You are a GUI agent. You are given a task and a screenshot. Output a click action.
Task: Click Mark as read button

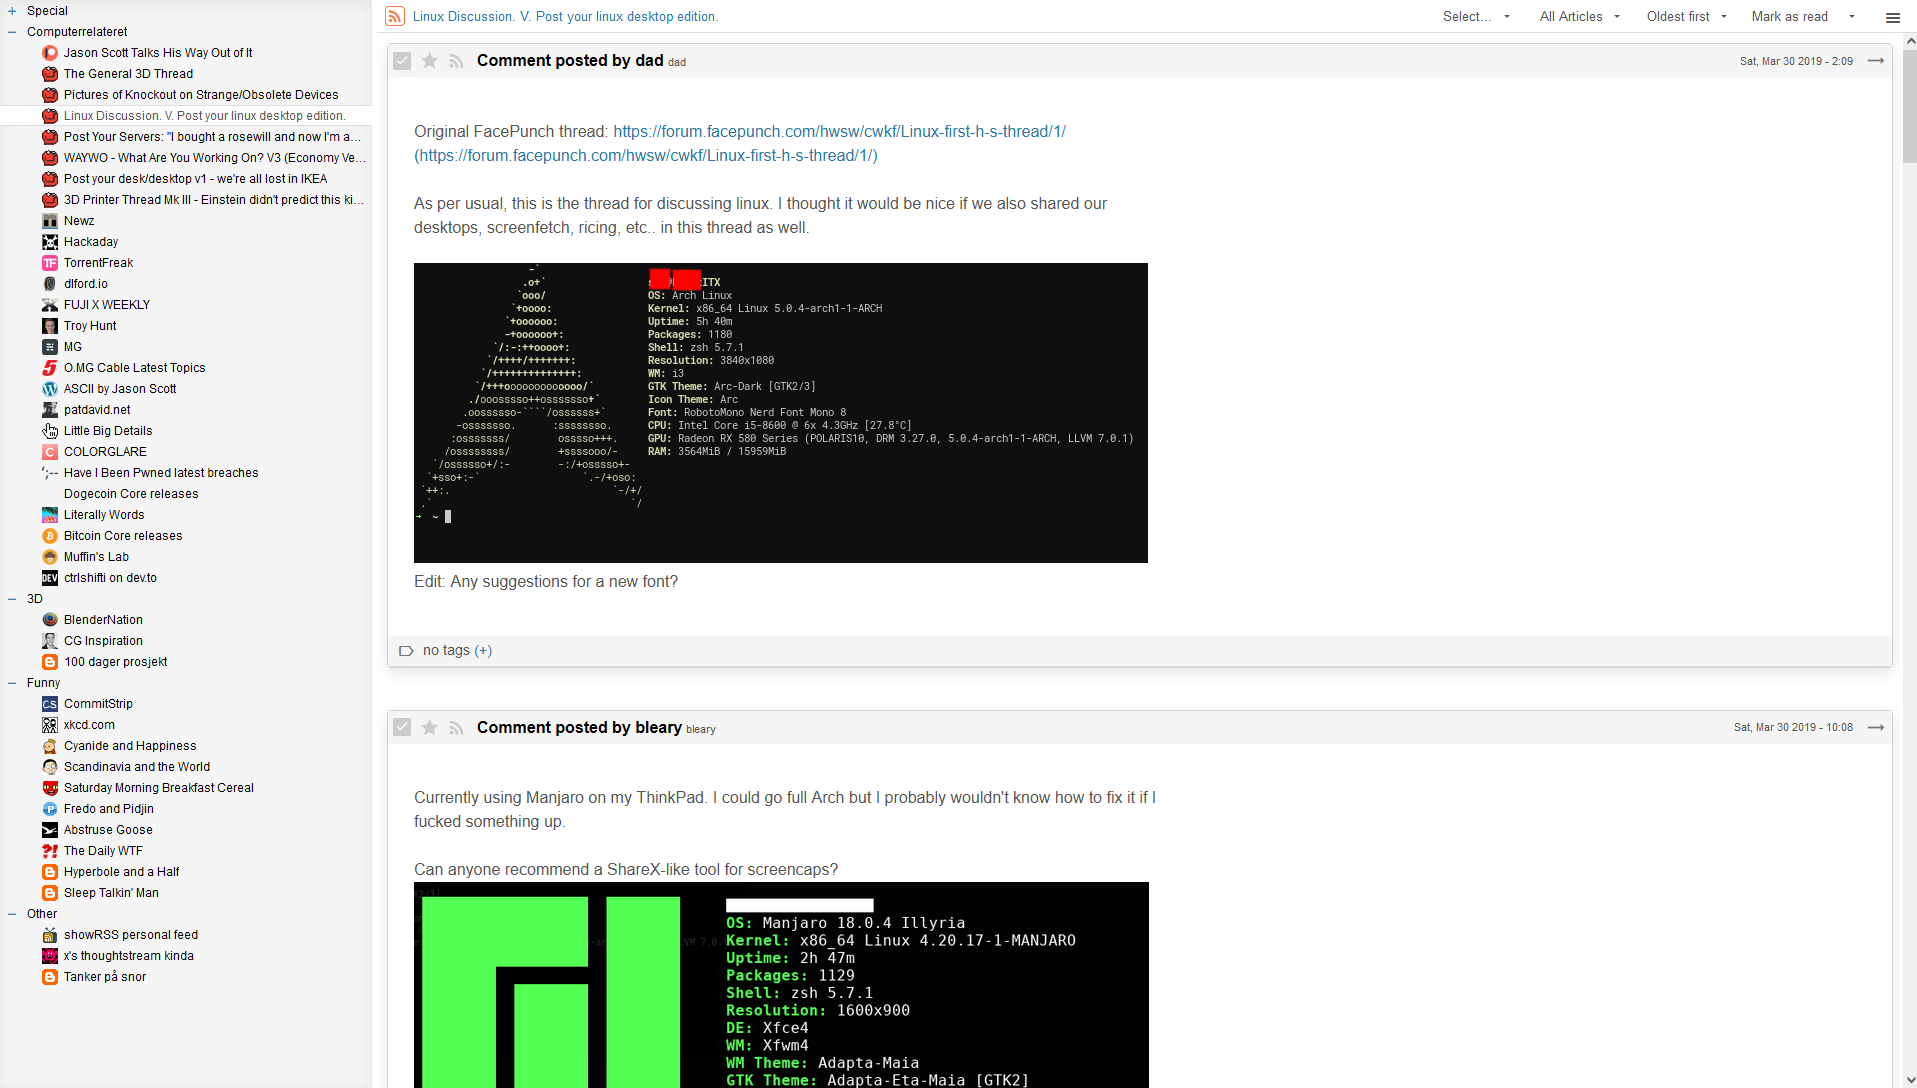click(1789, 17)
